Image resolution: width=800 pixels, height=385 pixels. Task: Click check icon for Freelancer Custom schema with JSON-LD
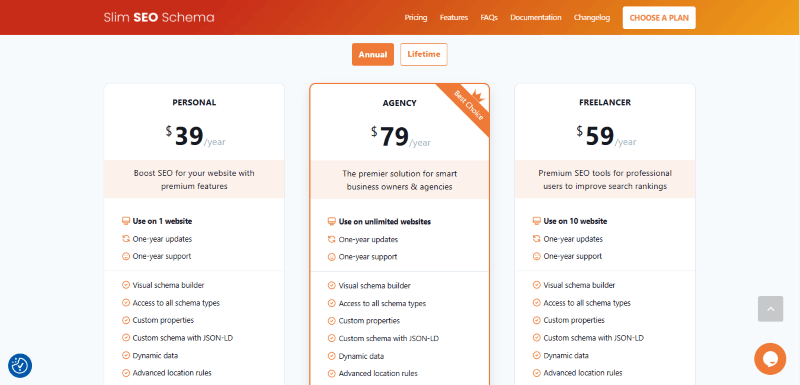[x=537, y=338]
